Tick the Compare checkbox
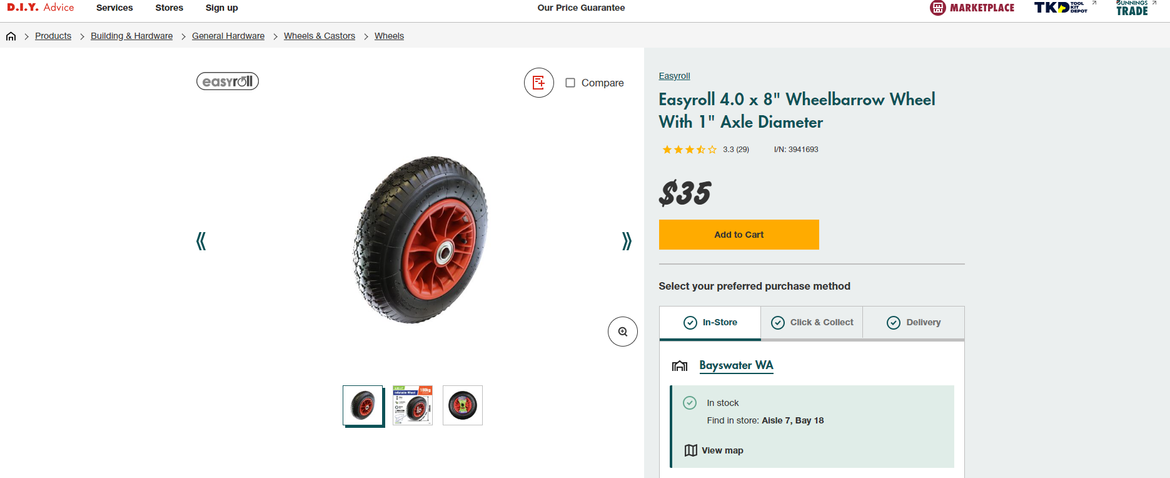The height and width of the screenshot is (478, 1170). click(x=570, y=83)
